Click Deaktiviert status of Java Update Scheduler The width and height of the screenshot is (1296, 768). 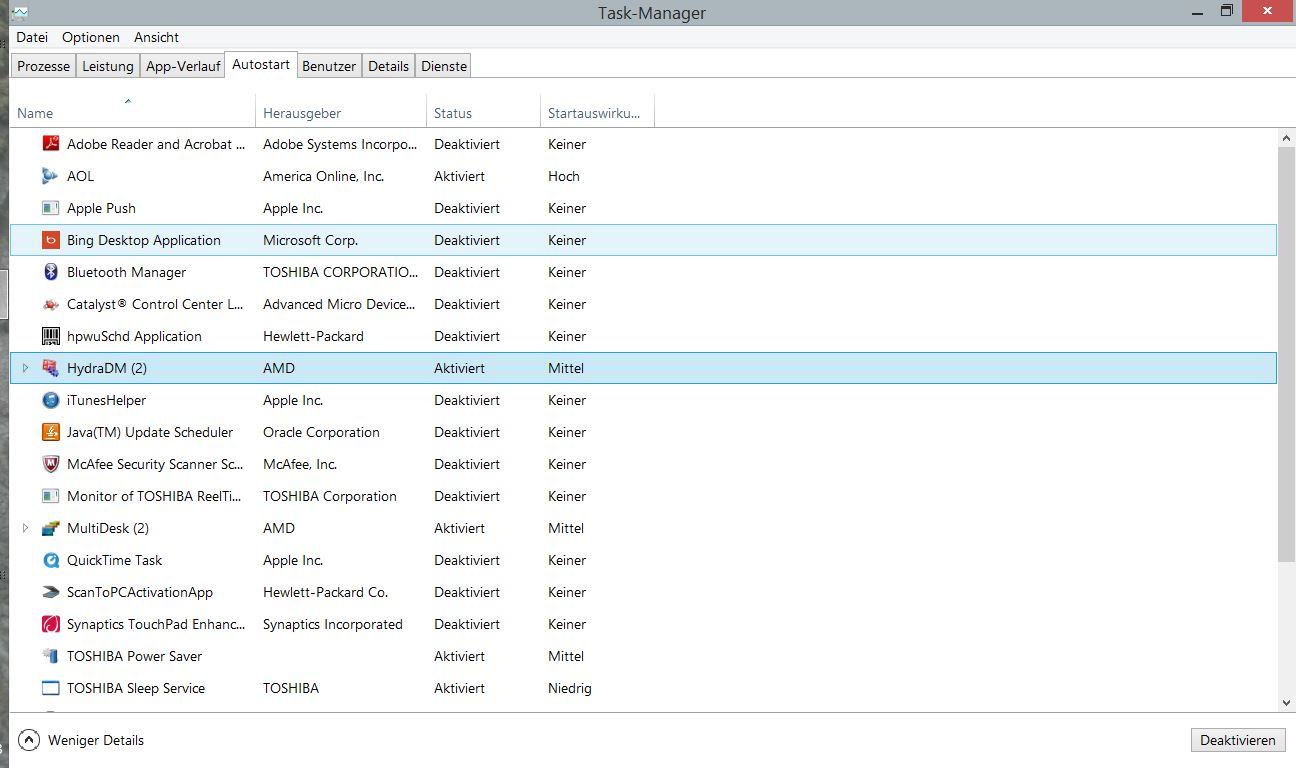(x=467, y=432)
